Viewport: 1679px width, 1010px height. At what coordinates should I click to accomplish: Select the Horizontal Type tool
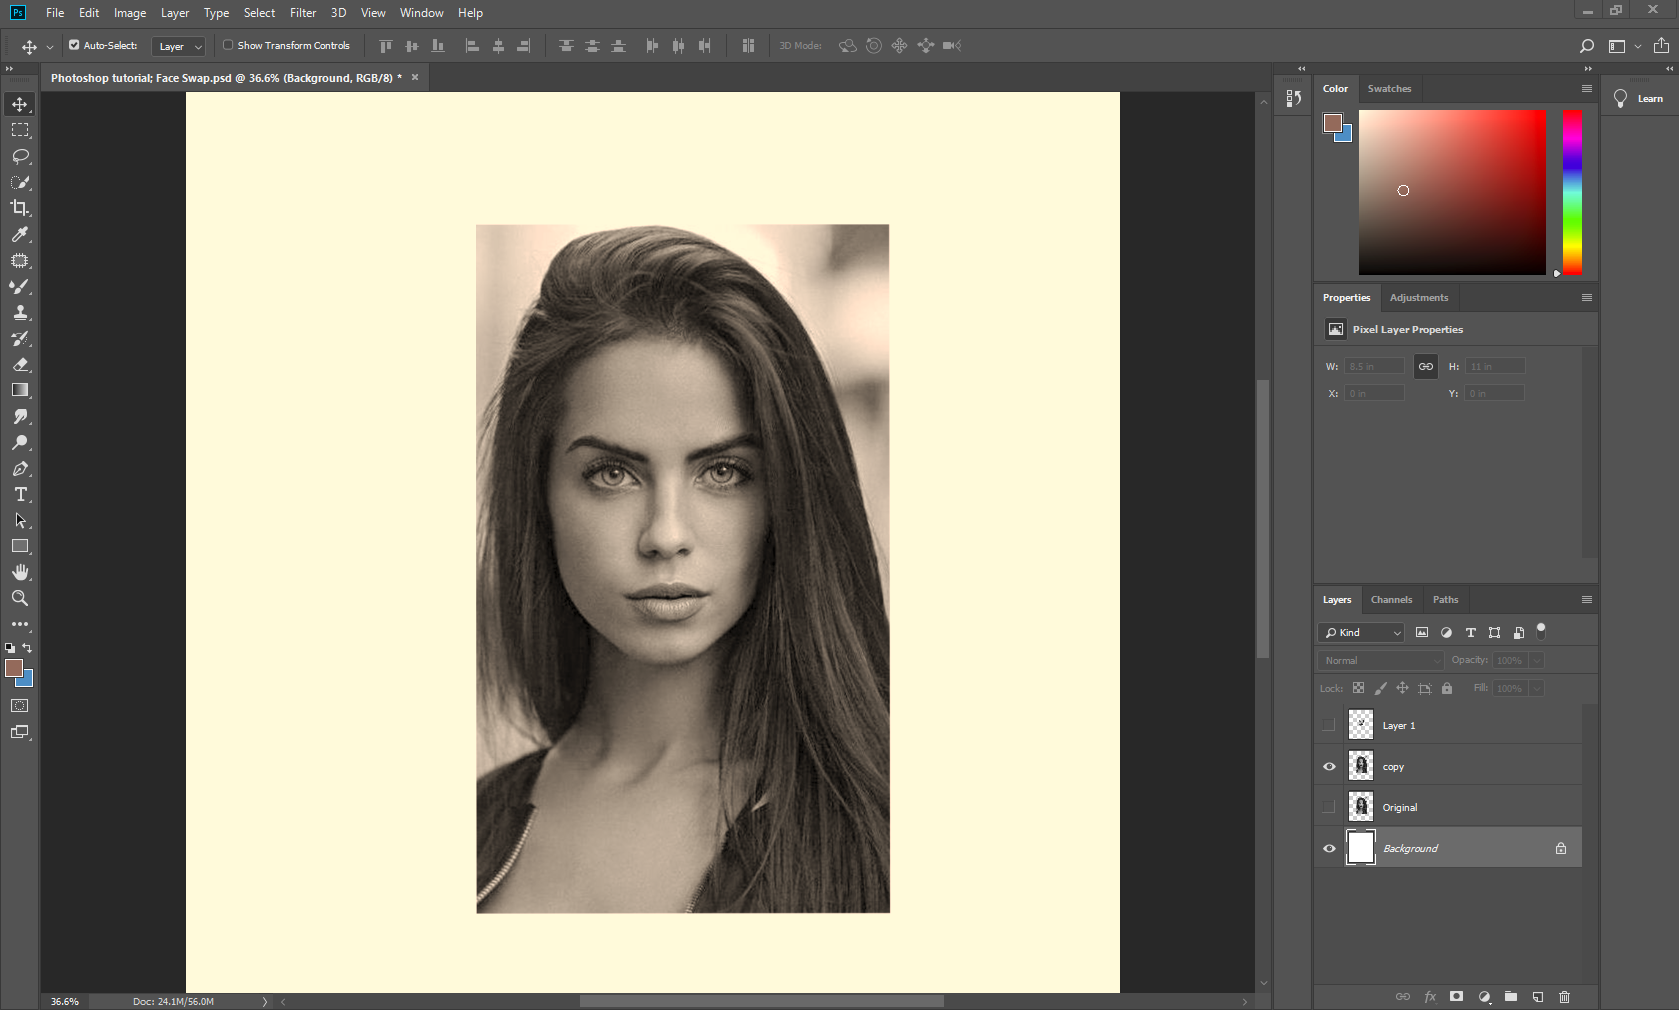[x=20, y=494]
